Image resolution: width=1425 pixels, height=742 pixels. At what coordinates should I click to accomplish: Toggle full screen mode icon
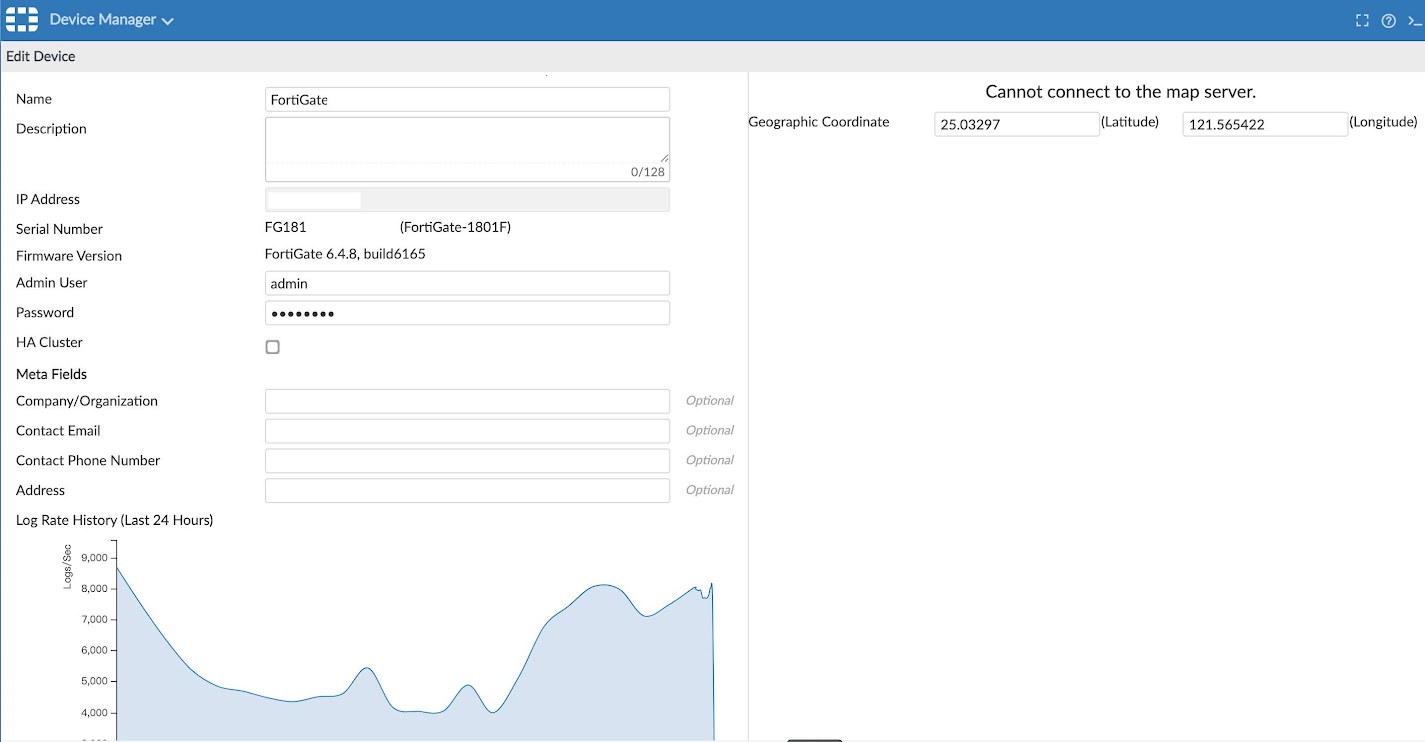pos(1362,20)
